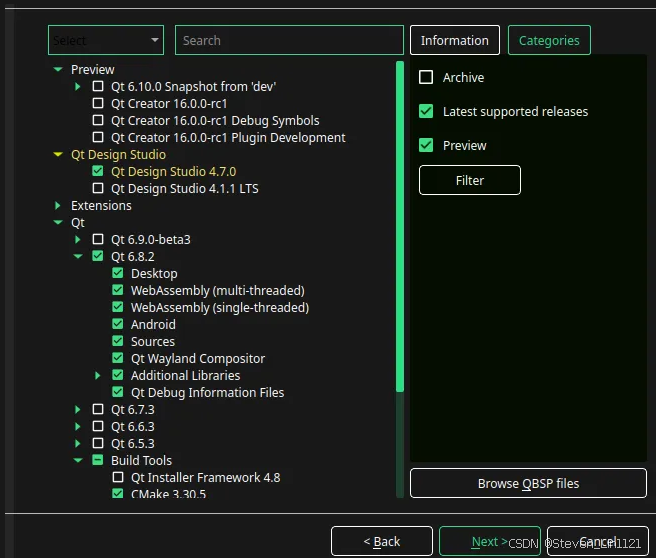Switch to the Information tab

coord(455,40)
